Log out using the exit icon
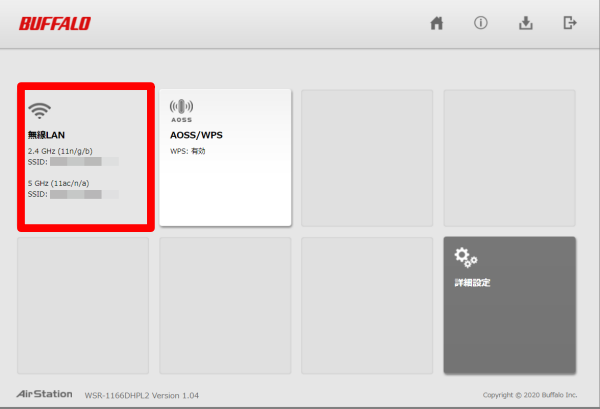Image resolution: width=600 pixels, height=409 pixels. point(570,23)
